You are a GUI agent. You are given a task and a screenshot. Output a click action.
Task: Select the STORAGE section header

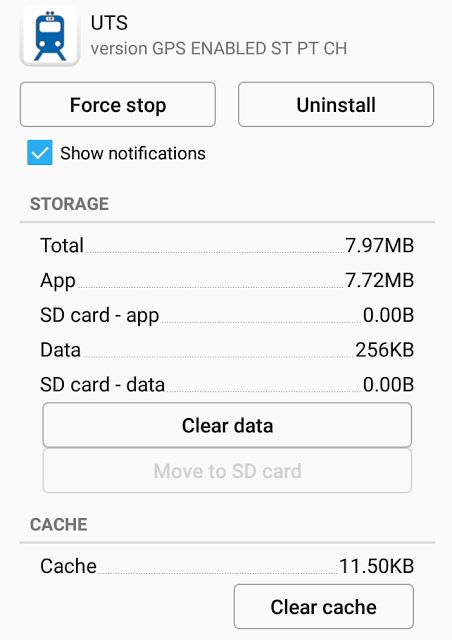point(69,204)
